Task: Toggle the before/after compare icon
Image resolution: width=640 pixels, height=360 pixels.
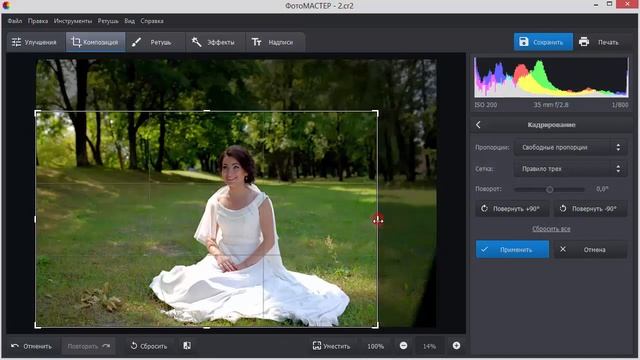Action: pyautogui.click(x=187, y=346)
